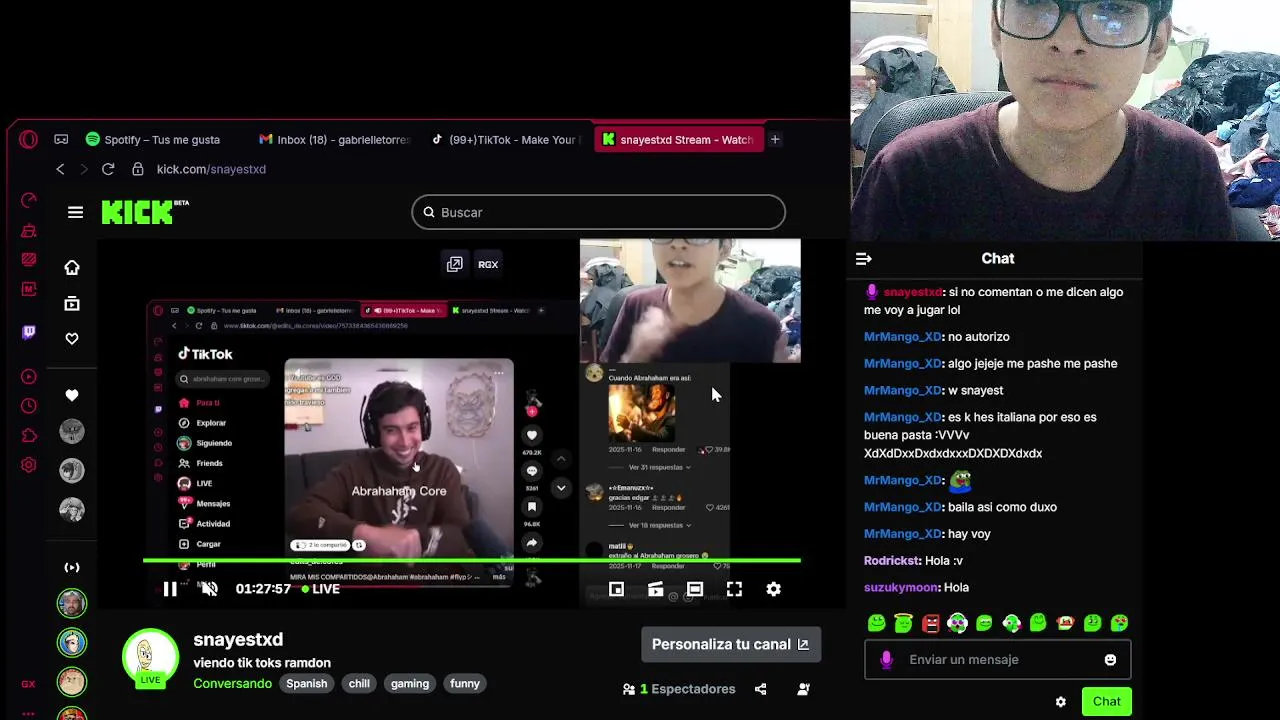Click the kick.com/snayestxd address bar
1280x720 pixels.
click(x=211, y=169)
